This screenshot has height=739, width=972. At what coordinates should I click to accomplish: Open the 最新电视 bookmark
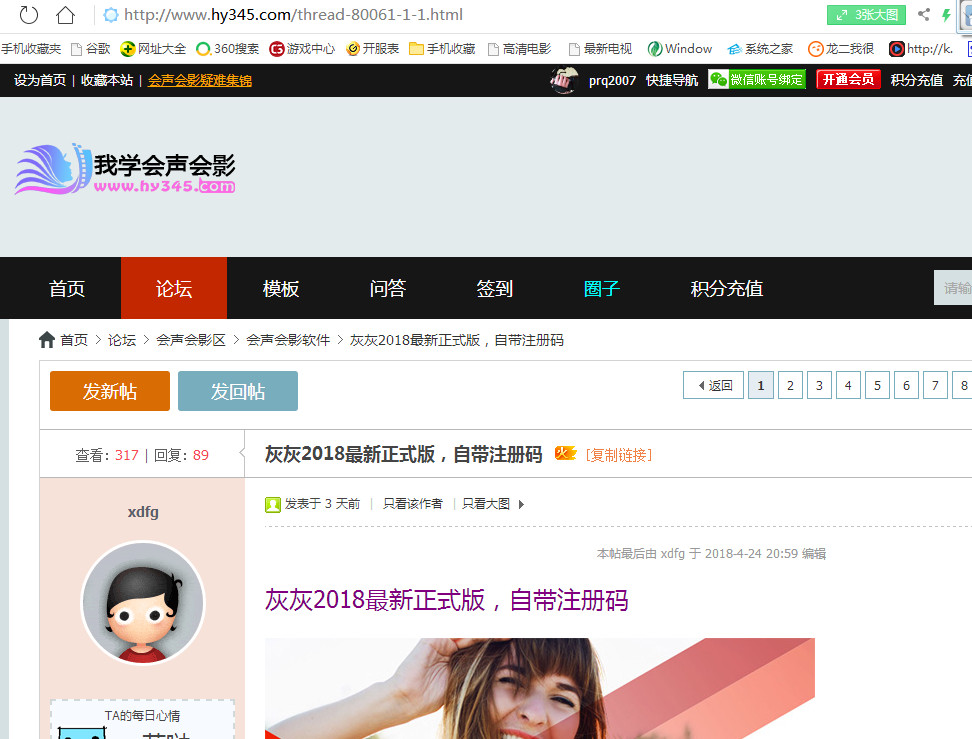[600, 49]
